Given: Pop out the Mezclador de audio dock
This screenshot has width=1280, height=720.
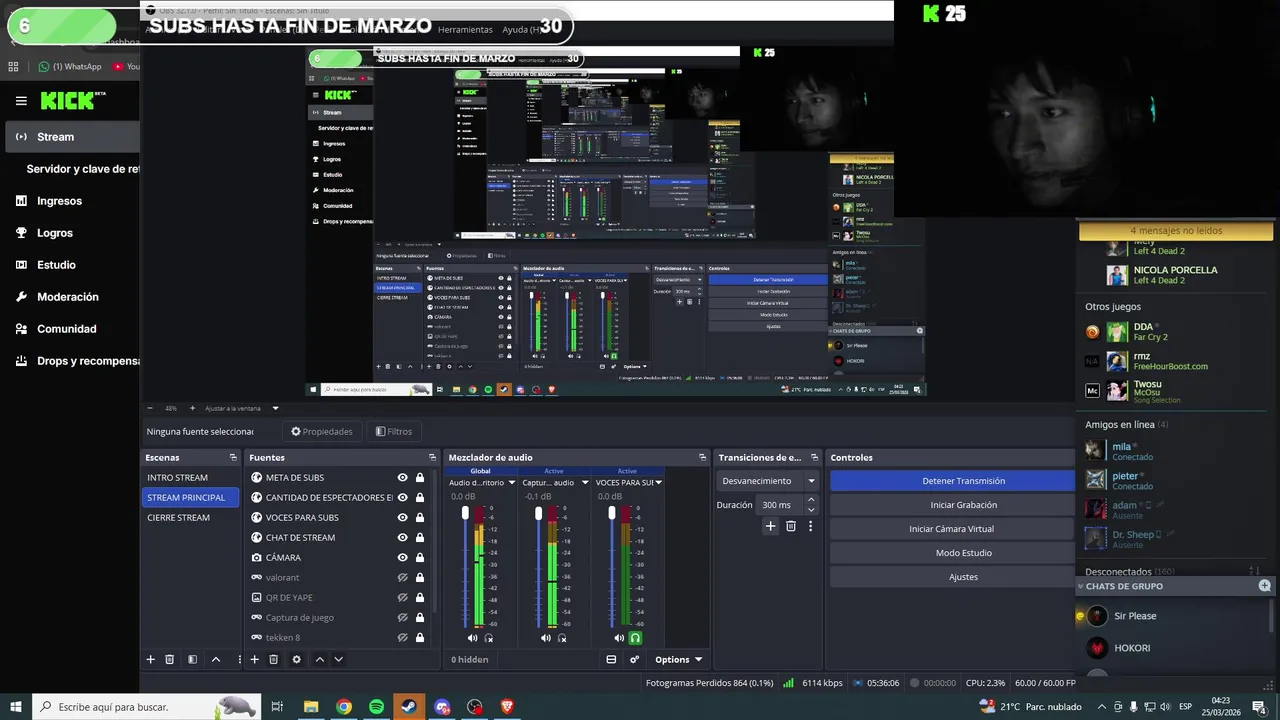Looking at the screenshot, I should pyautogui.click(x=702, y=457).
